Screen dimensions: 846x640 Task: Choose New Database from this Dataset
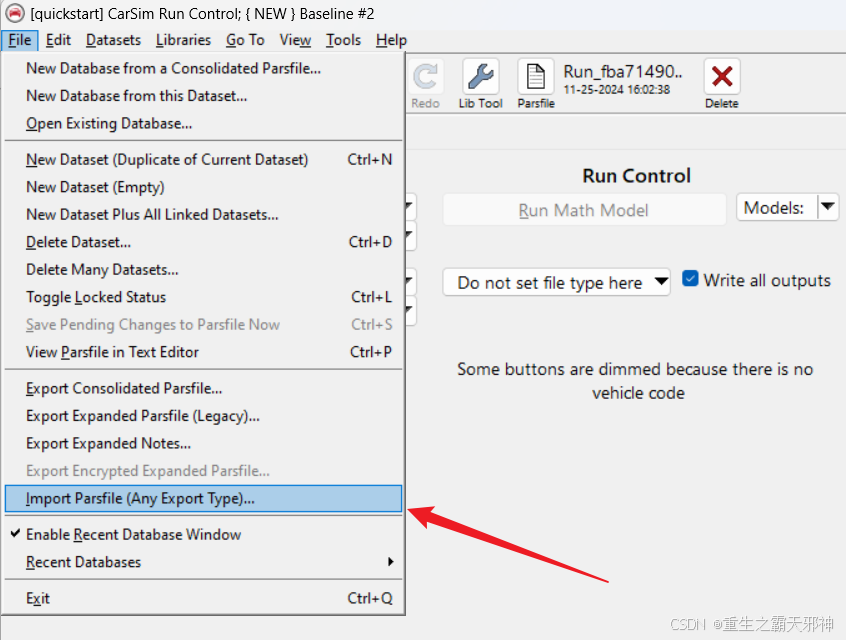(204, 96)
